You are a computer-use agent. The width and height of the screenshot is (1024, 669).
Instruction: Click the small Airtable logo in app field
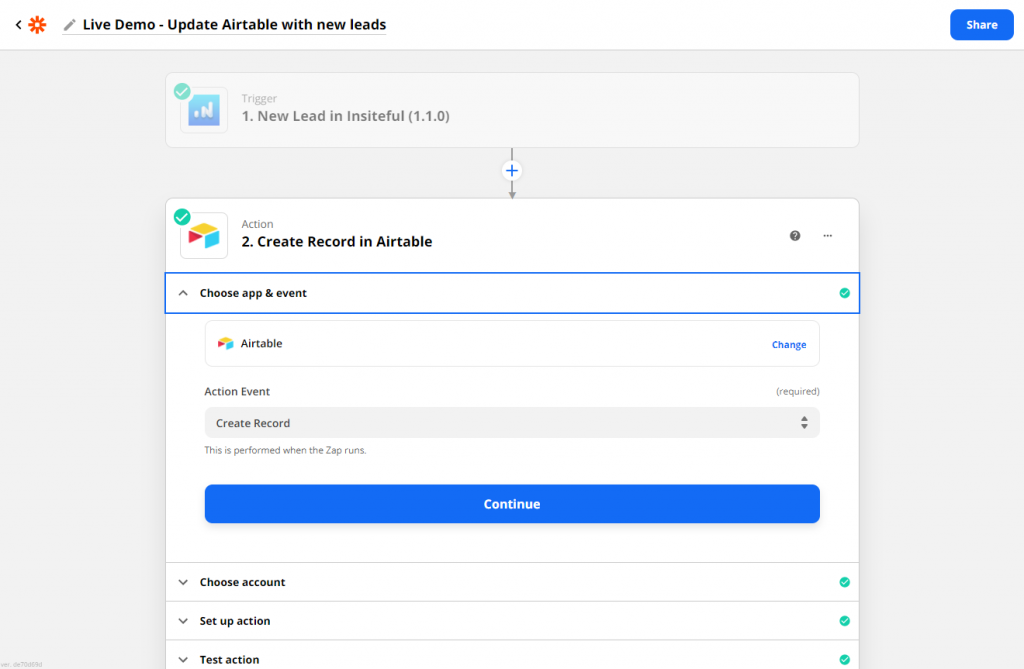tap(225, 344)
